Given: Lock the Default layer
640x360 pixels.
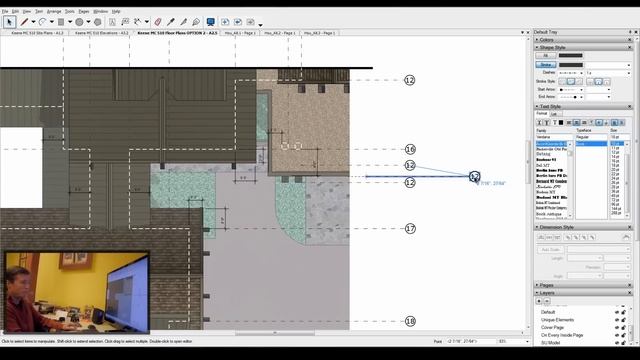Looking at the screenshot, I should pos(624,312).
